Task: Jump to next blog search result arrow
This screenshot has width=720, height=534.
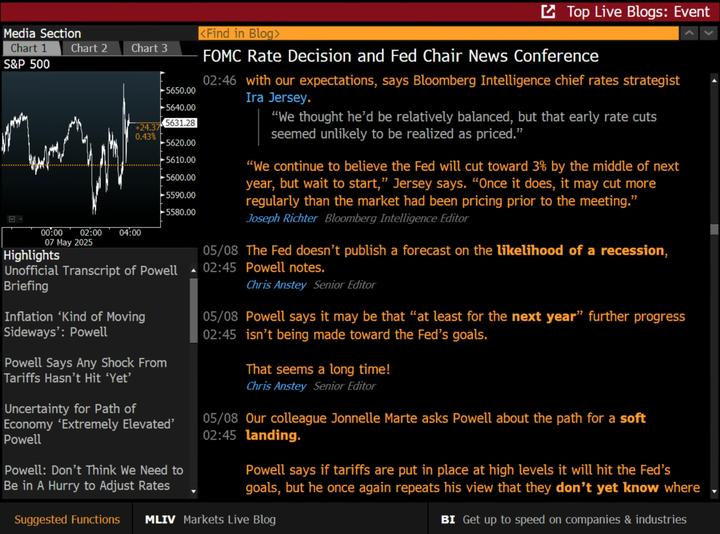Action: coord(709,33)
